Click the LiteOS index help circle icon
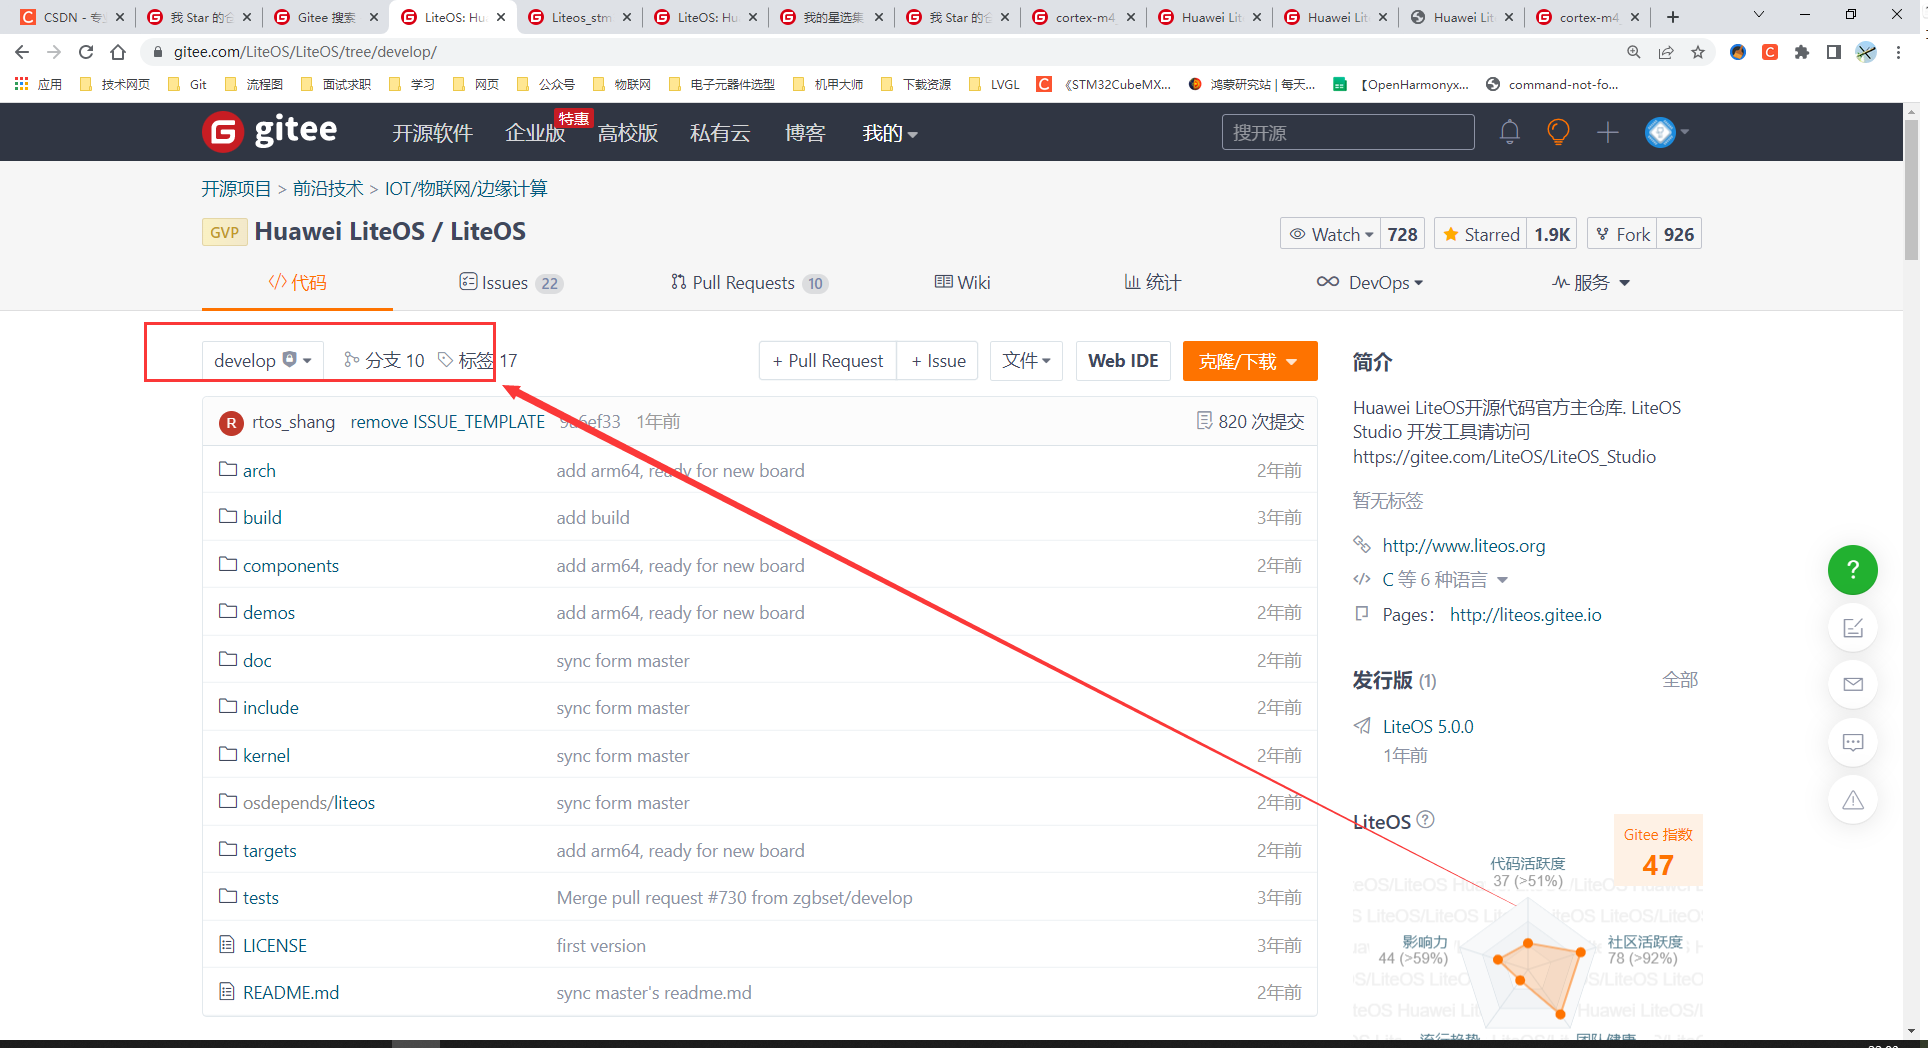The width and height of the screenshot is (1928, 1048). pyautogui.click(x=1426, y=820)
